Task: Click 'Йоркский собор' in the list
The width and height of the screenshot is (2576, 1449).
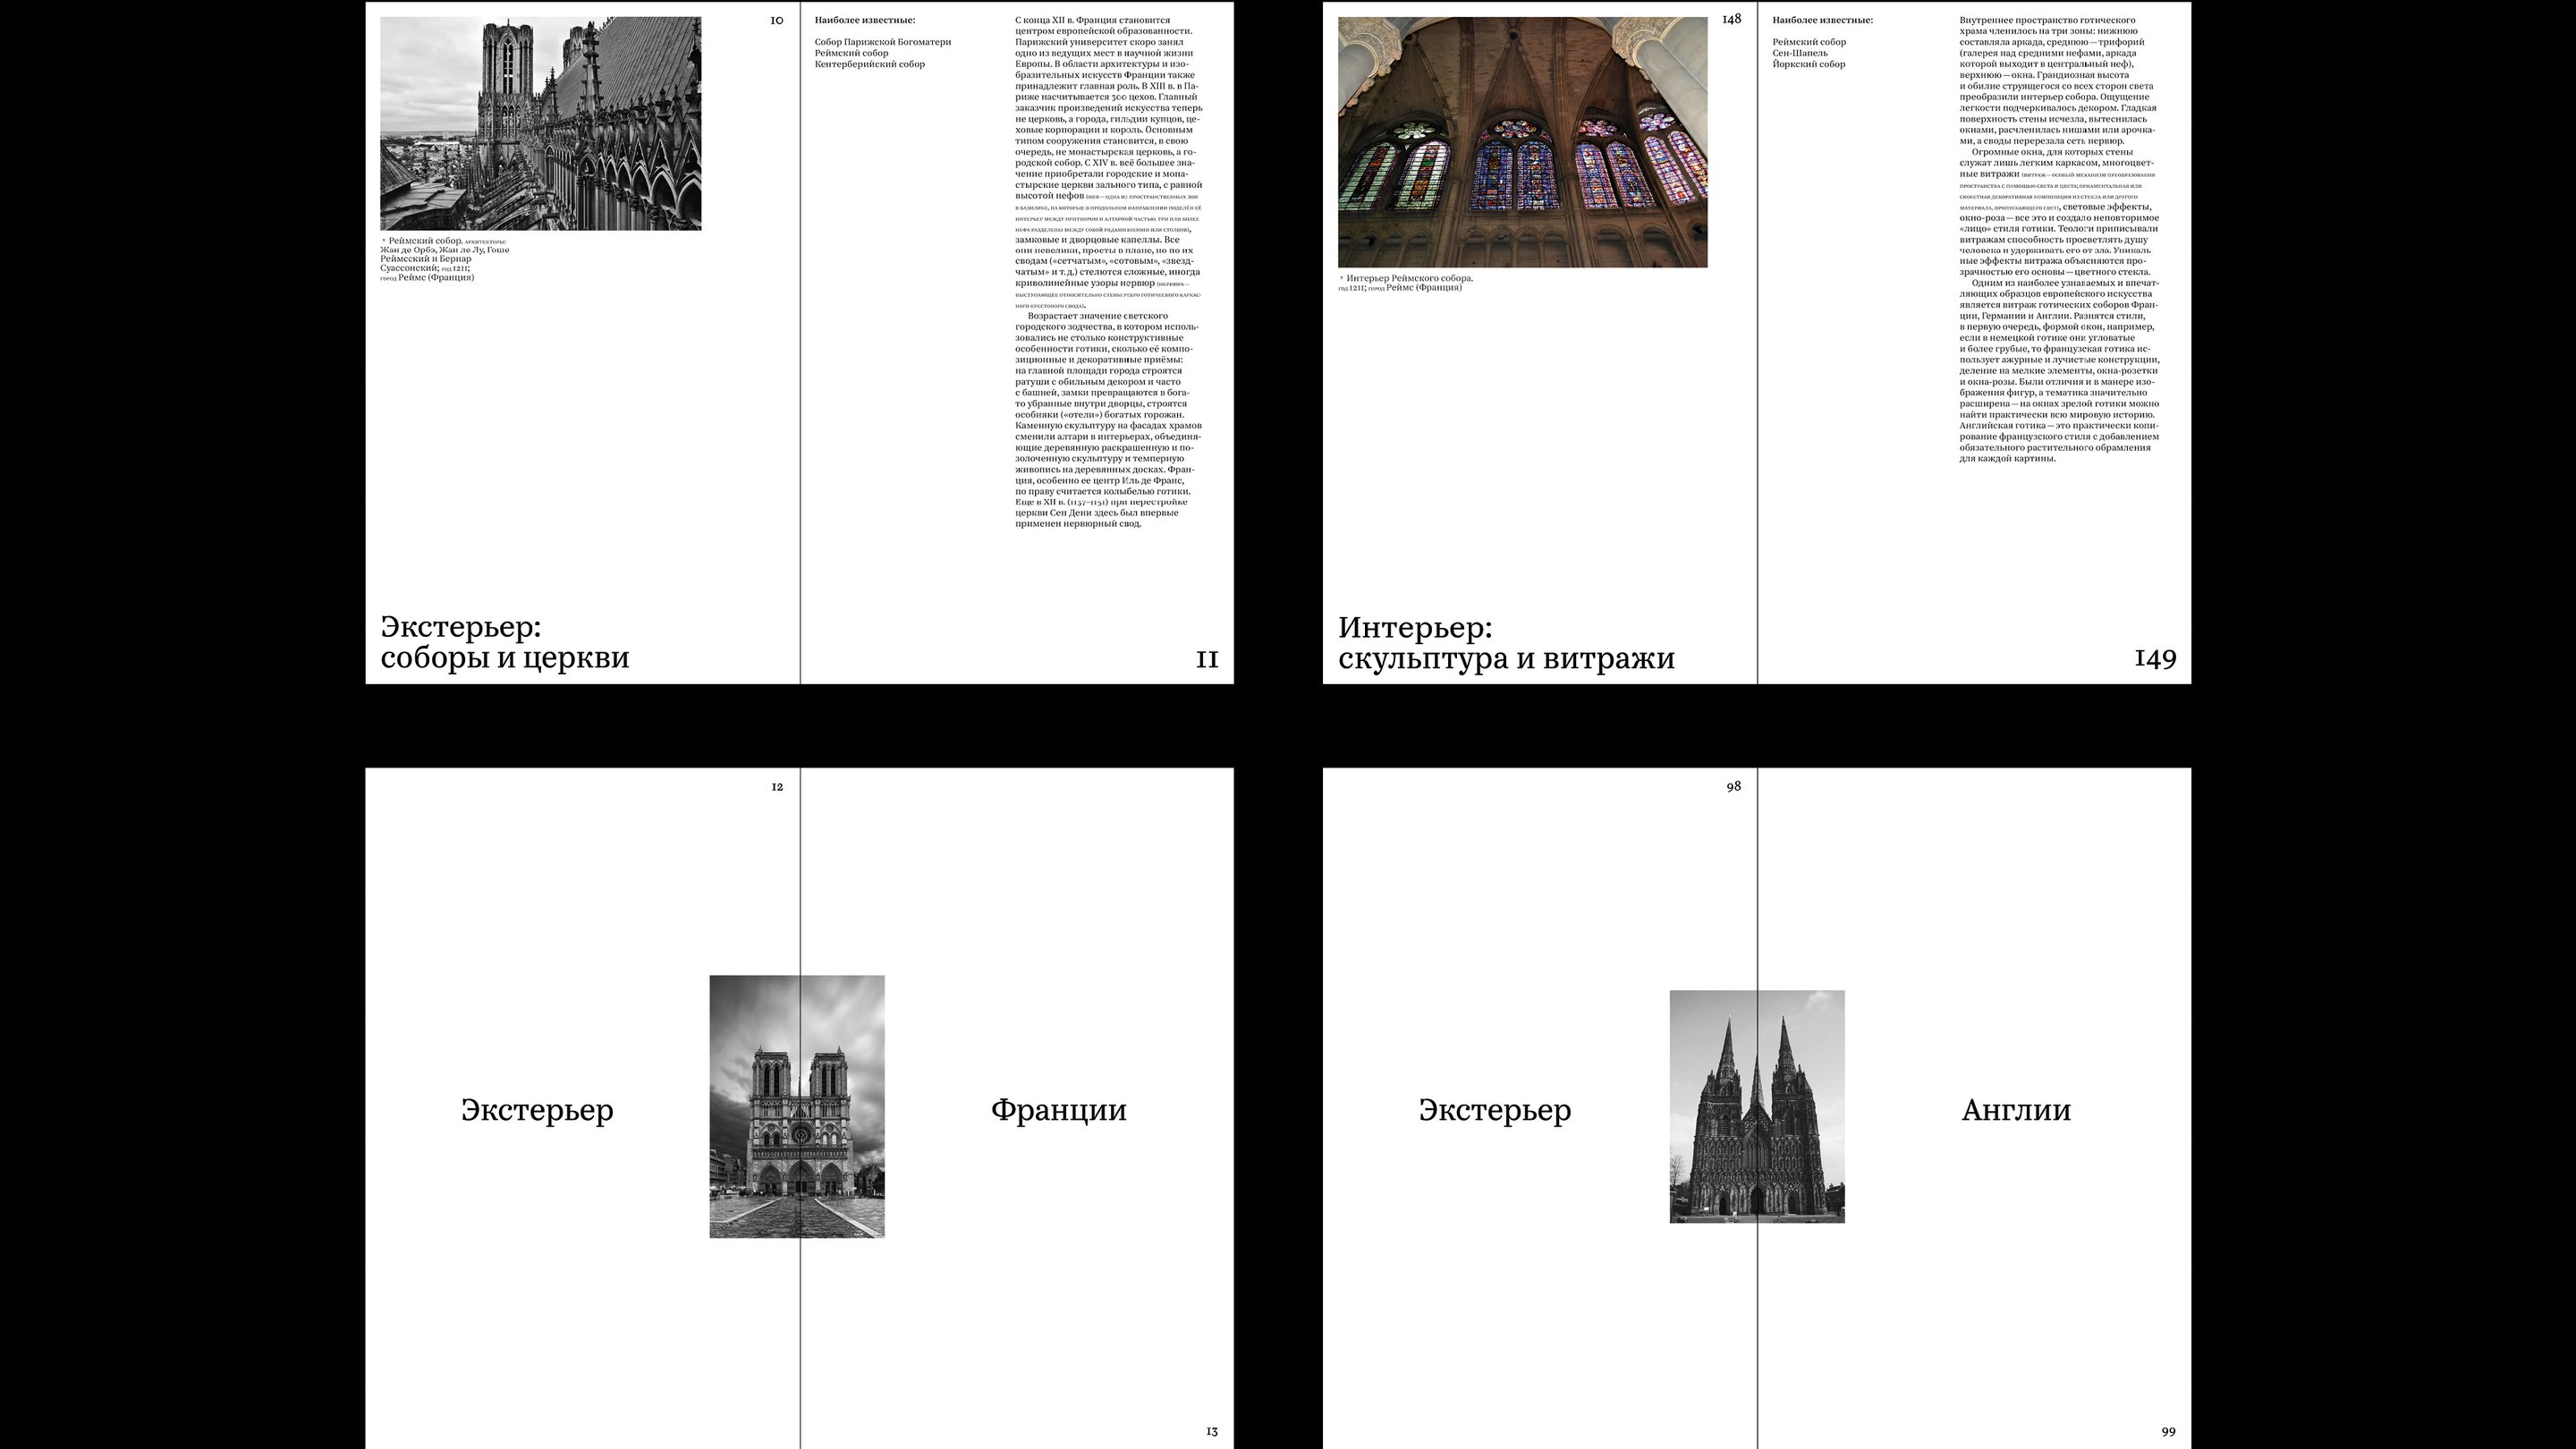Action: pos(1808,64)
